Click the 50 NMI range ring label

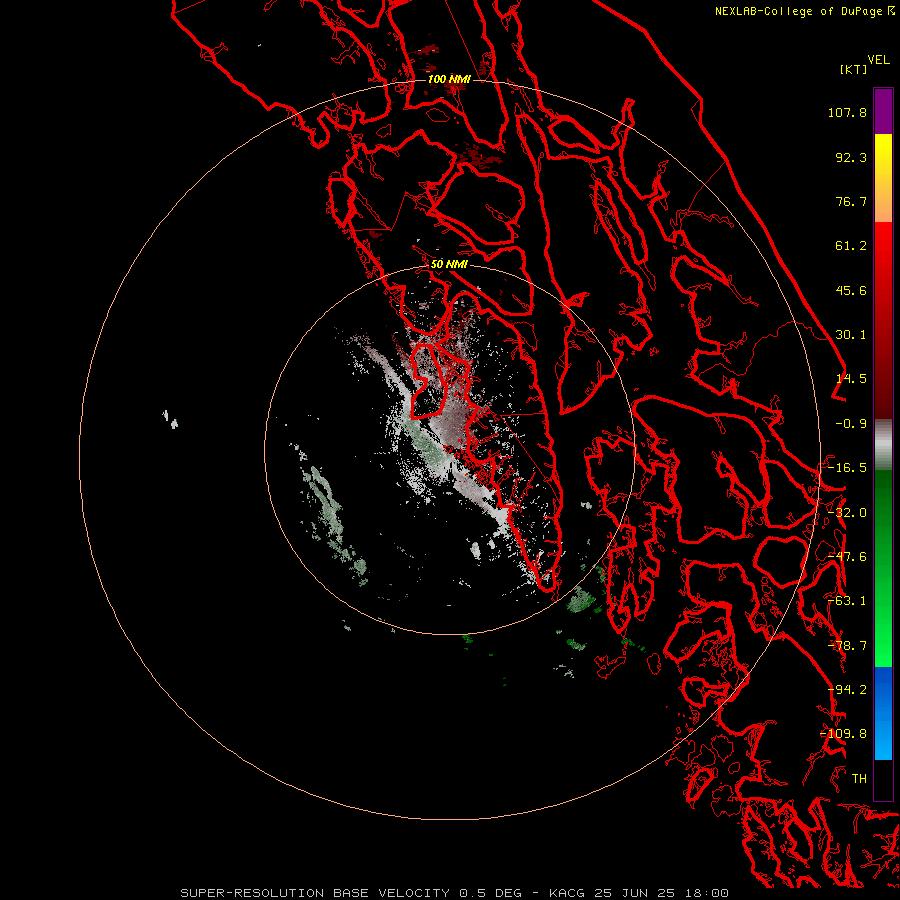point(449,264)
